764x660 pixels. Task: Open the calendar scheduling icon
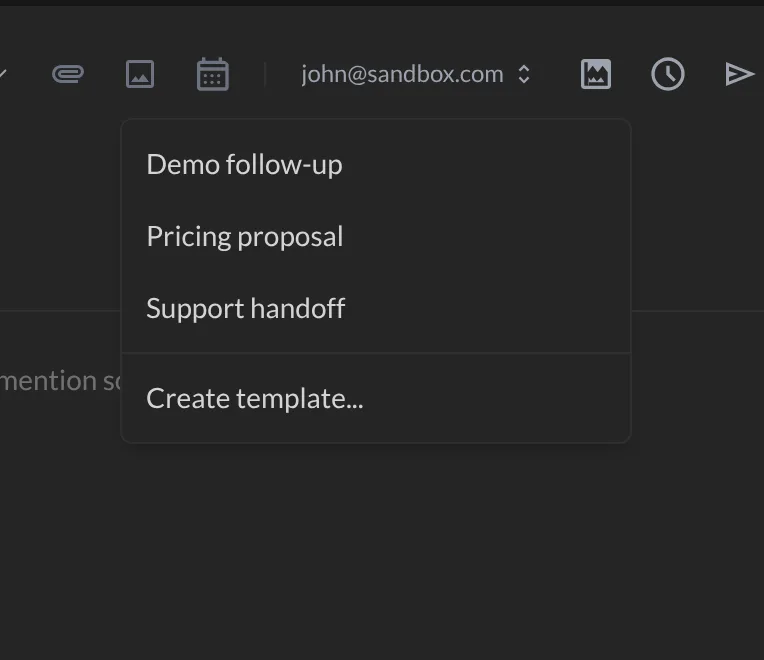tap(212, 74)
